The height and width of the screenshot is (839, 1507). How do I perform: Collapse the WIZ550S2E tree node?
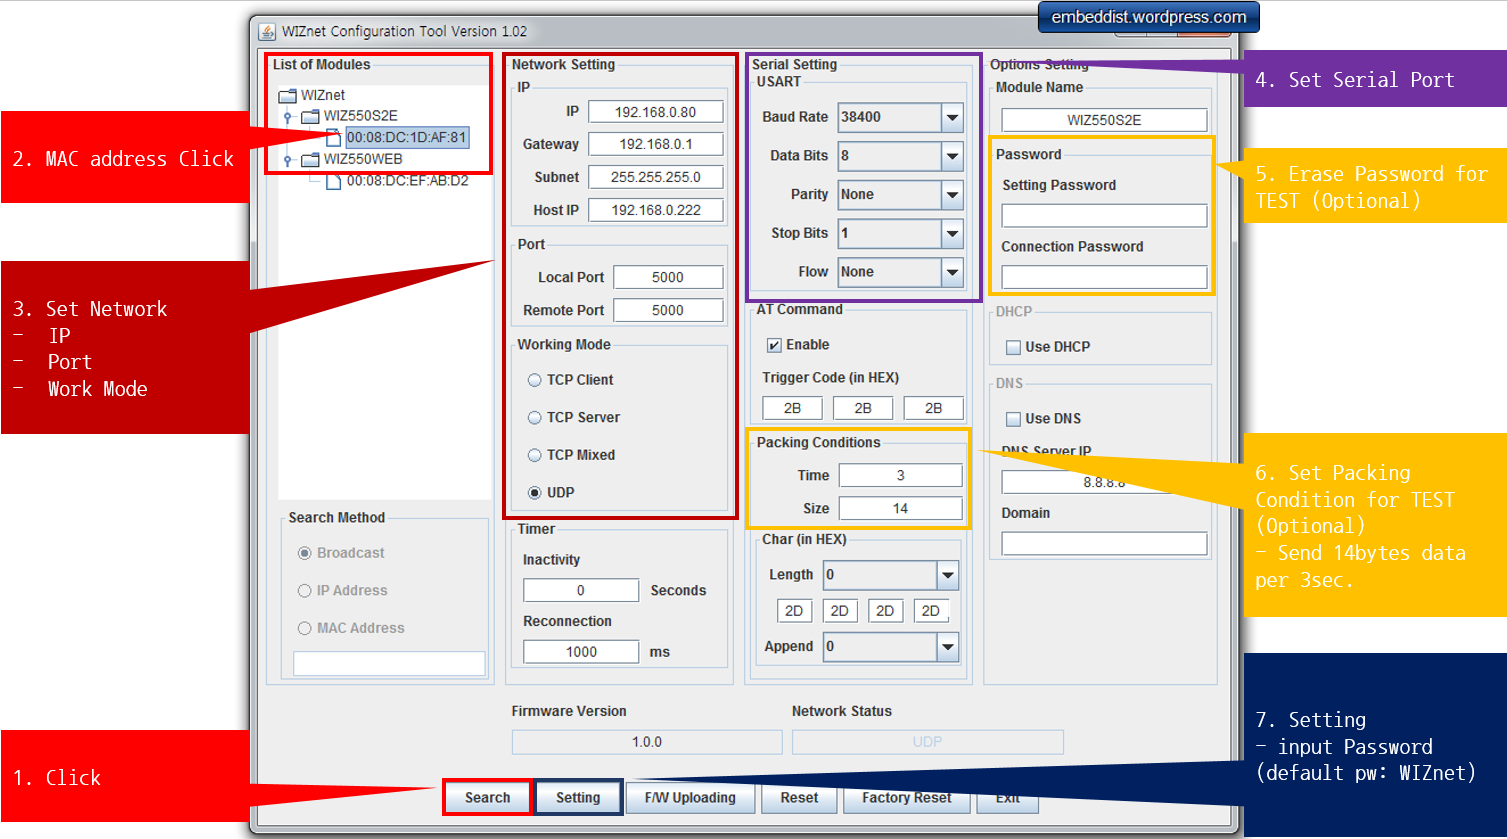287,117
